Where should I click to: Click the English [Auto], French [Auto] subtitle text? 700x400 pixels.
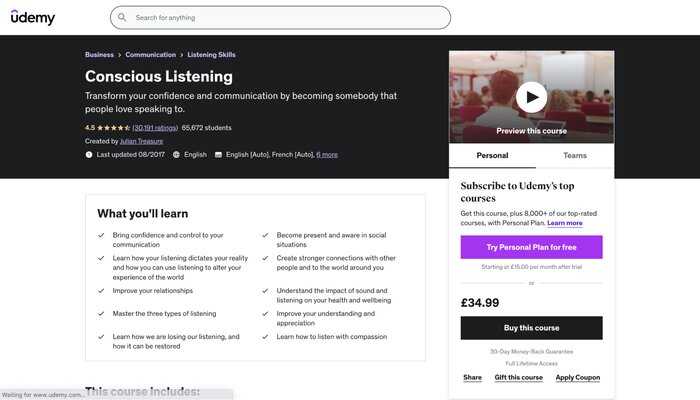(x=270, y=154)
